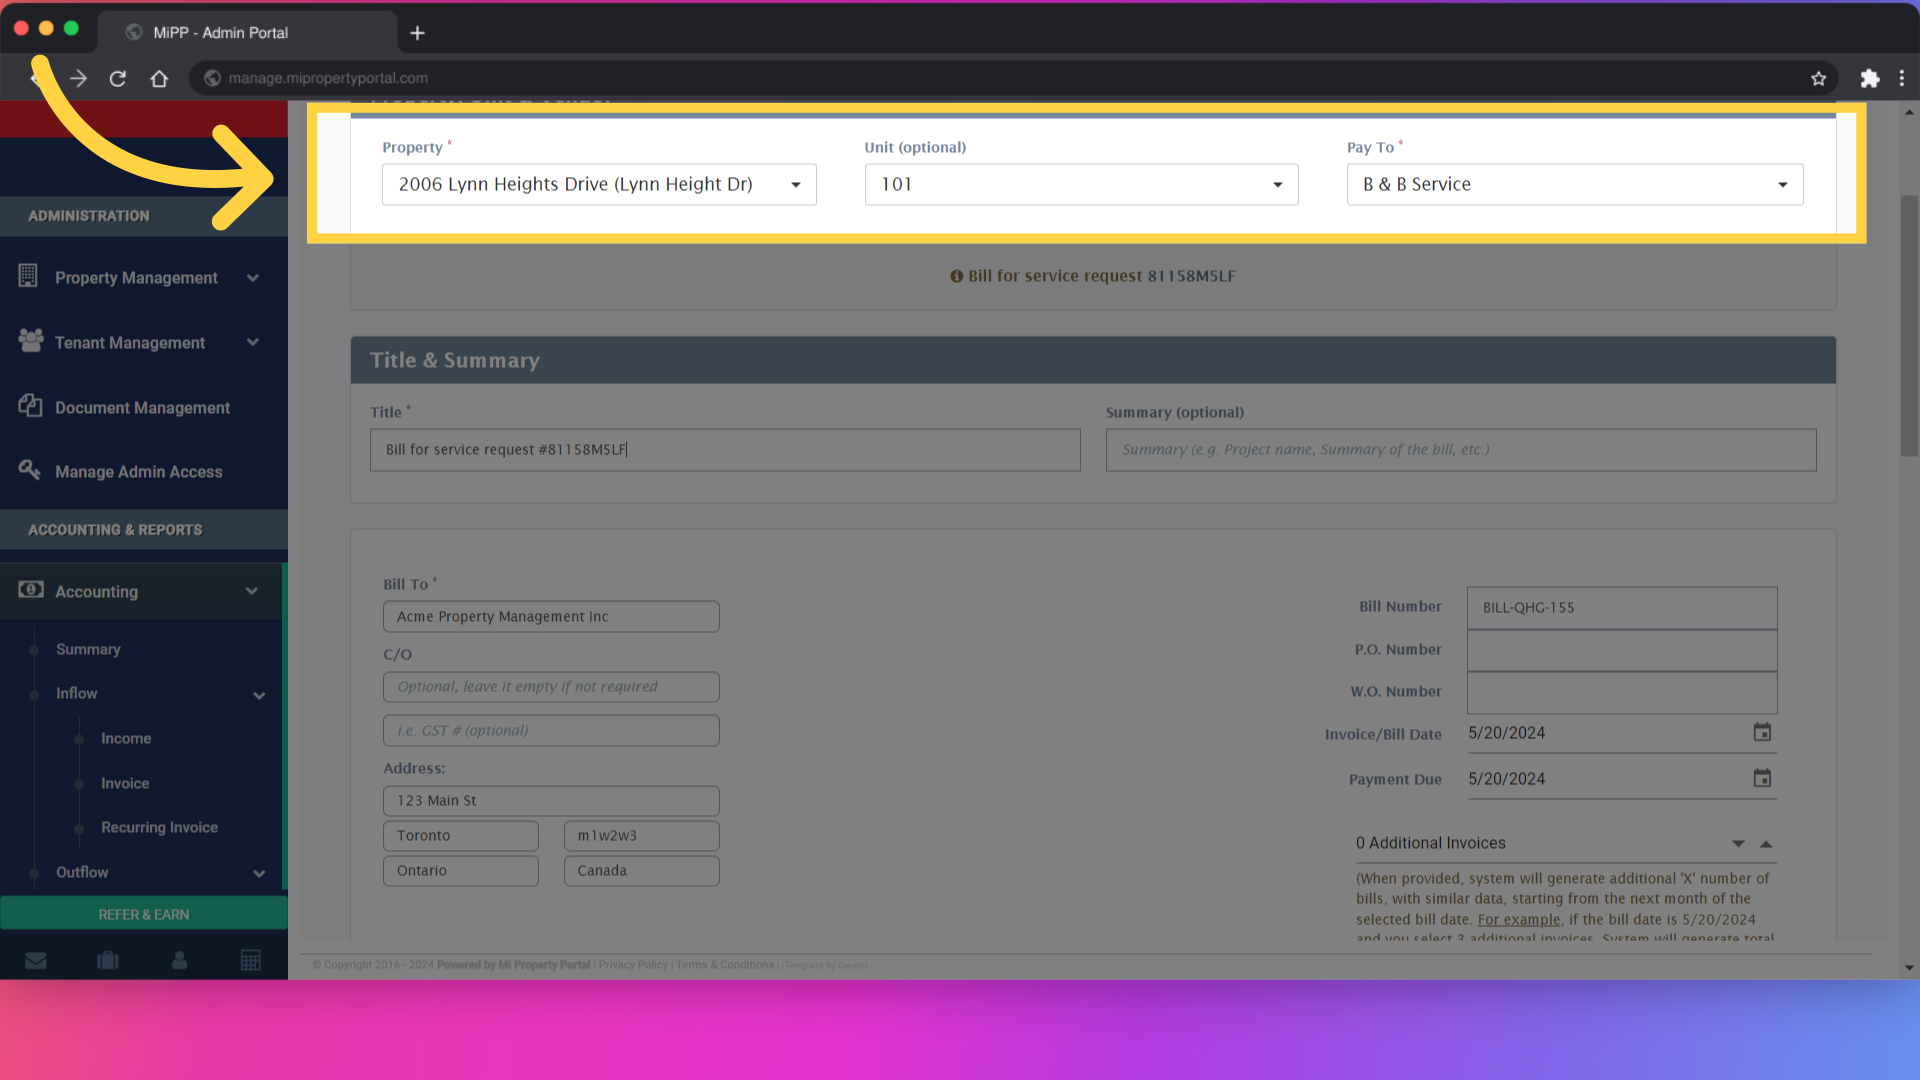Click the REFER & EARN button
1920x1080 pixels.
(143, 914)
